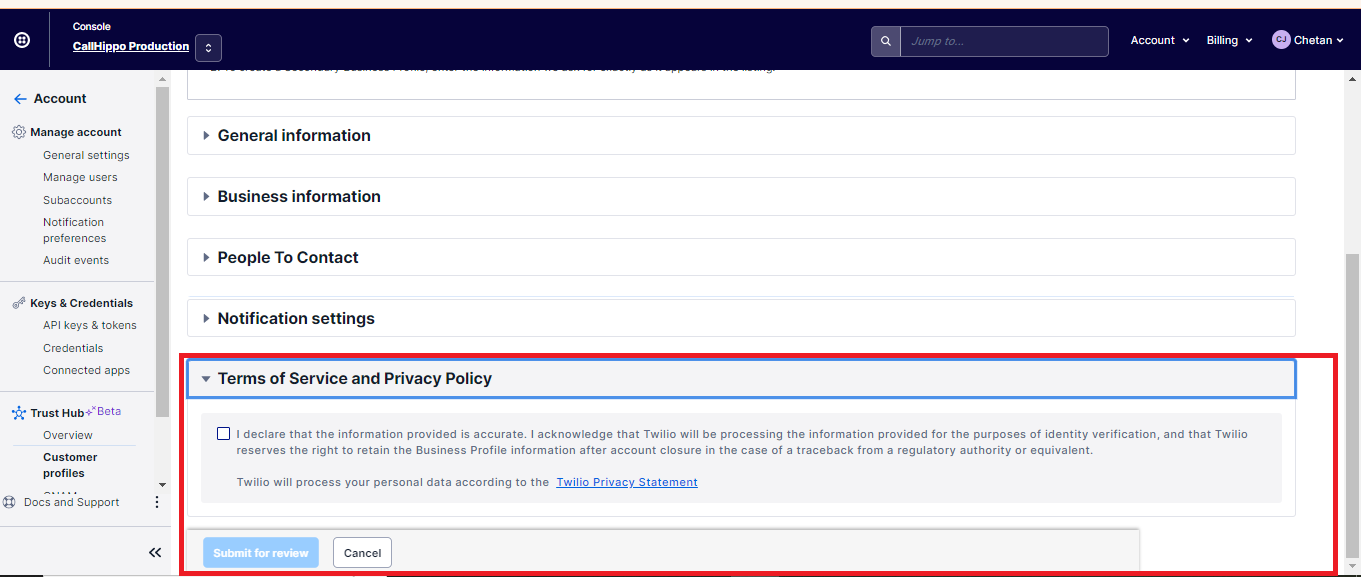Click the page vertical scrollbar
This screenshot has height=577, width=1361.
click(x=1352, y=405)
